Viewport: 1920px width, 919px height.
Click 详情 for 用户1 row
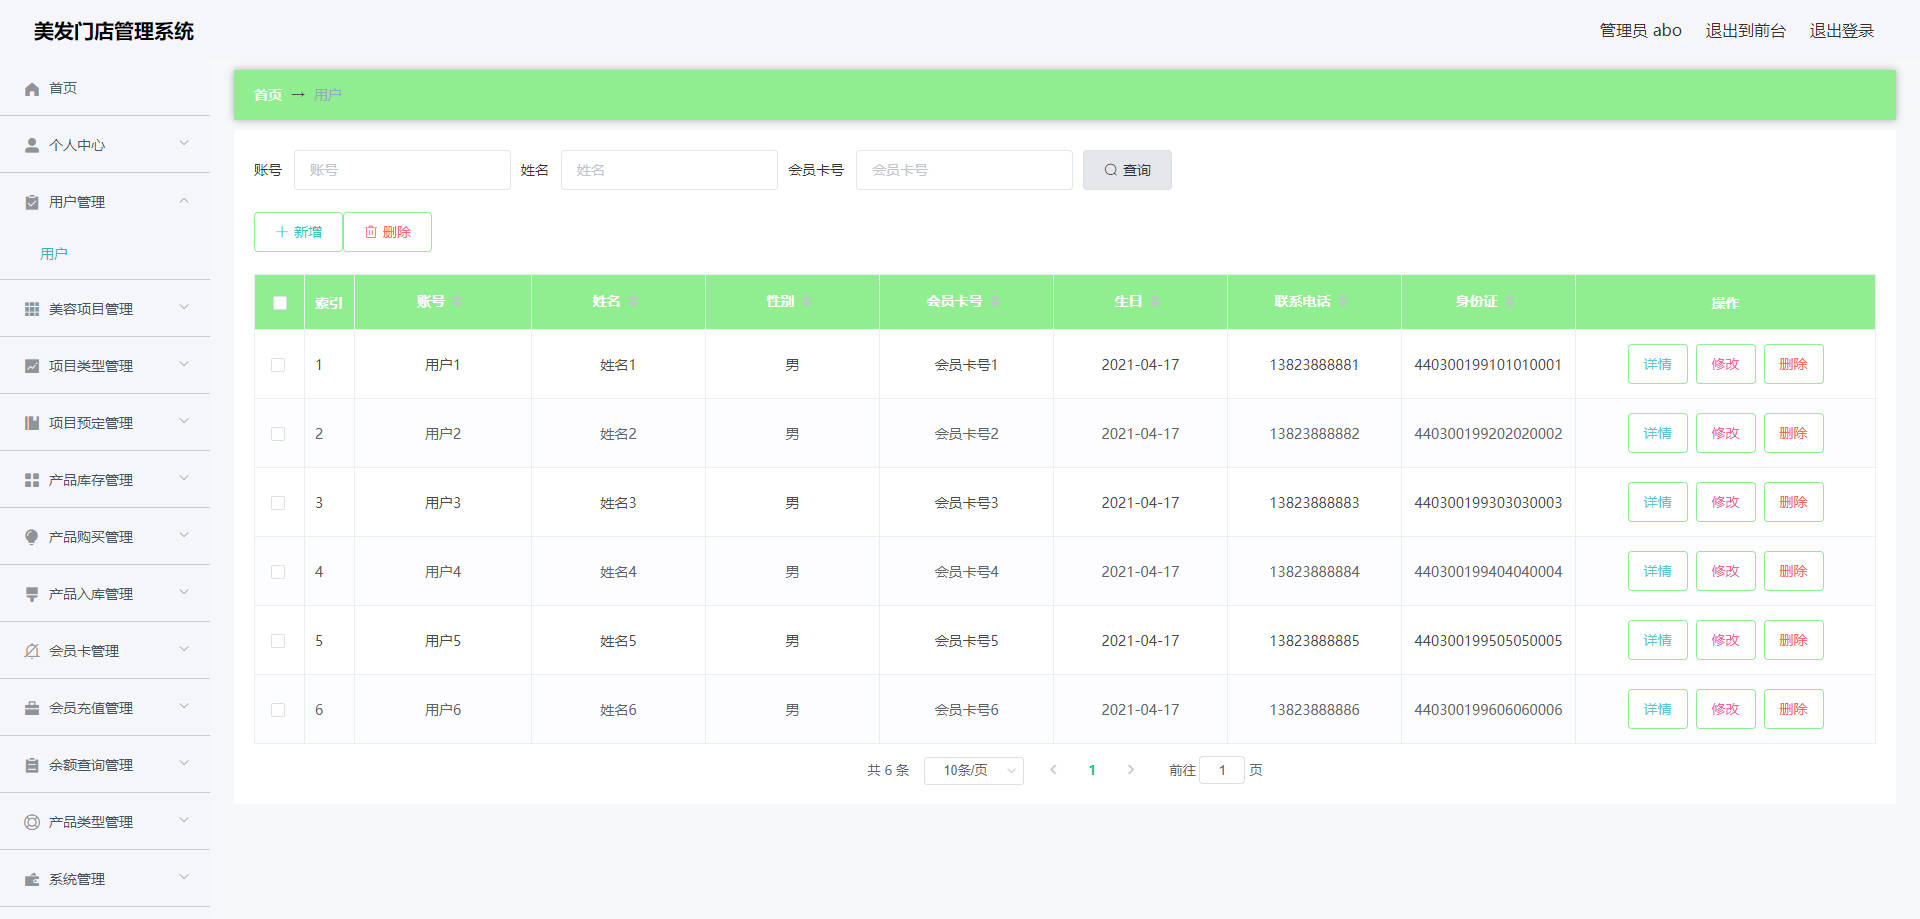coord(1658,364)
